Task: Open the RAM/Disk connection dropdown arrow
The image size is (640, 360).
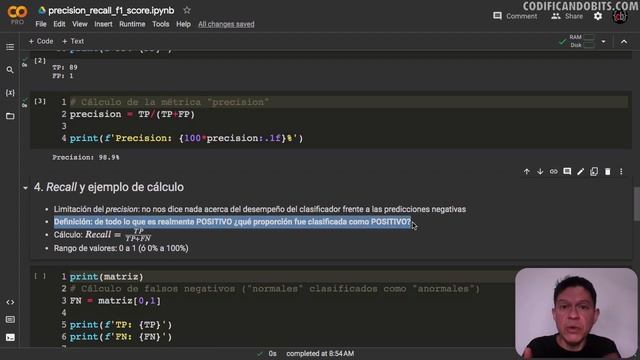Action: [603, 42]
